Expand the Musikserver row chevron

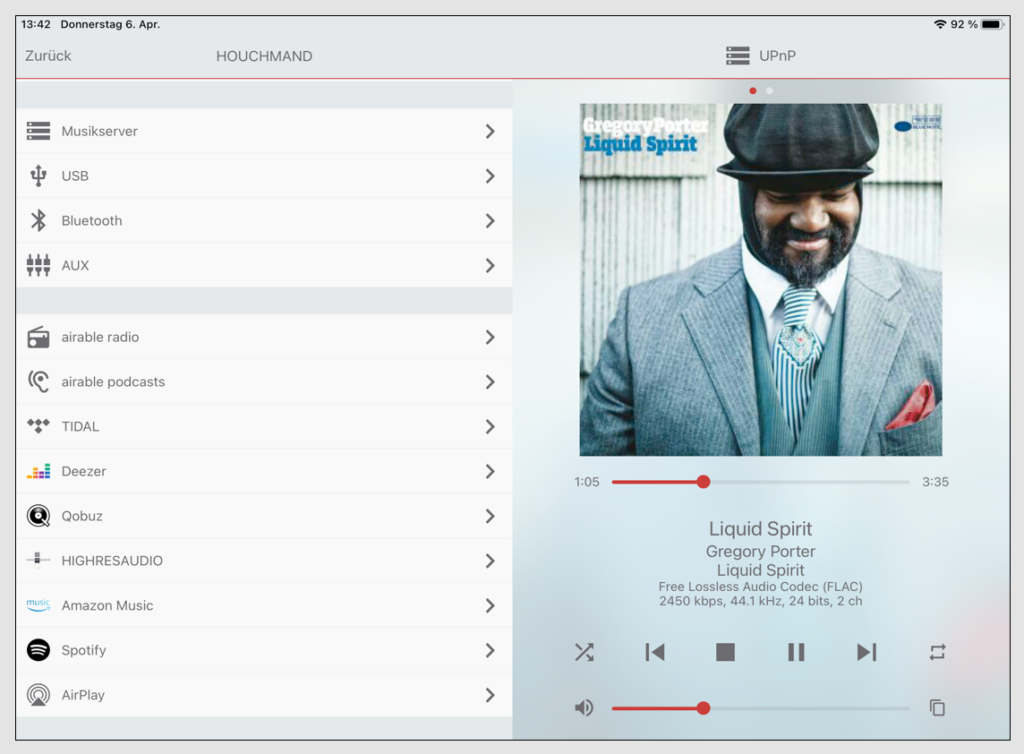pyautogui.click(x=490, y=131)
